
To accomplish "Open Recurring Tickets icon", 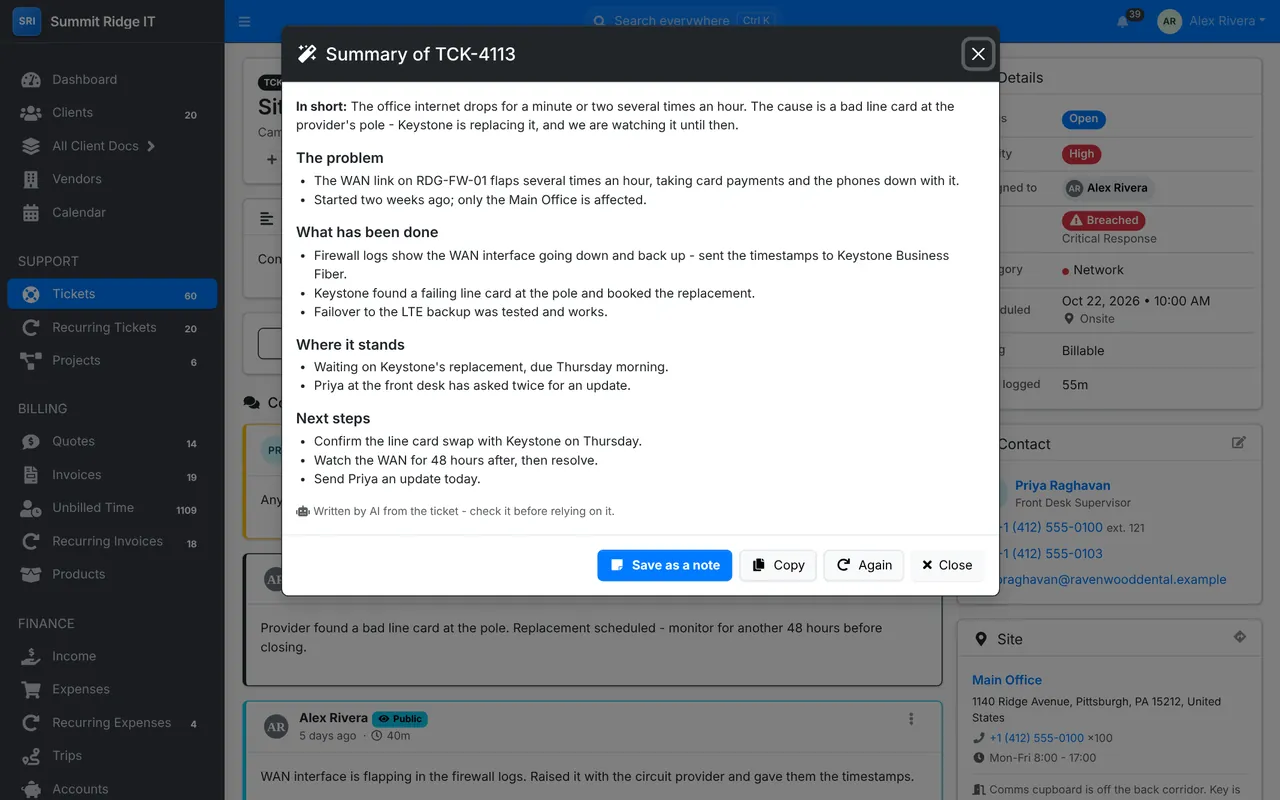I will pos(31,327).
